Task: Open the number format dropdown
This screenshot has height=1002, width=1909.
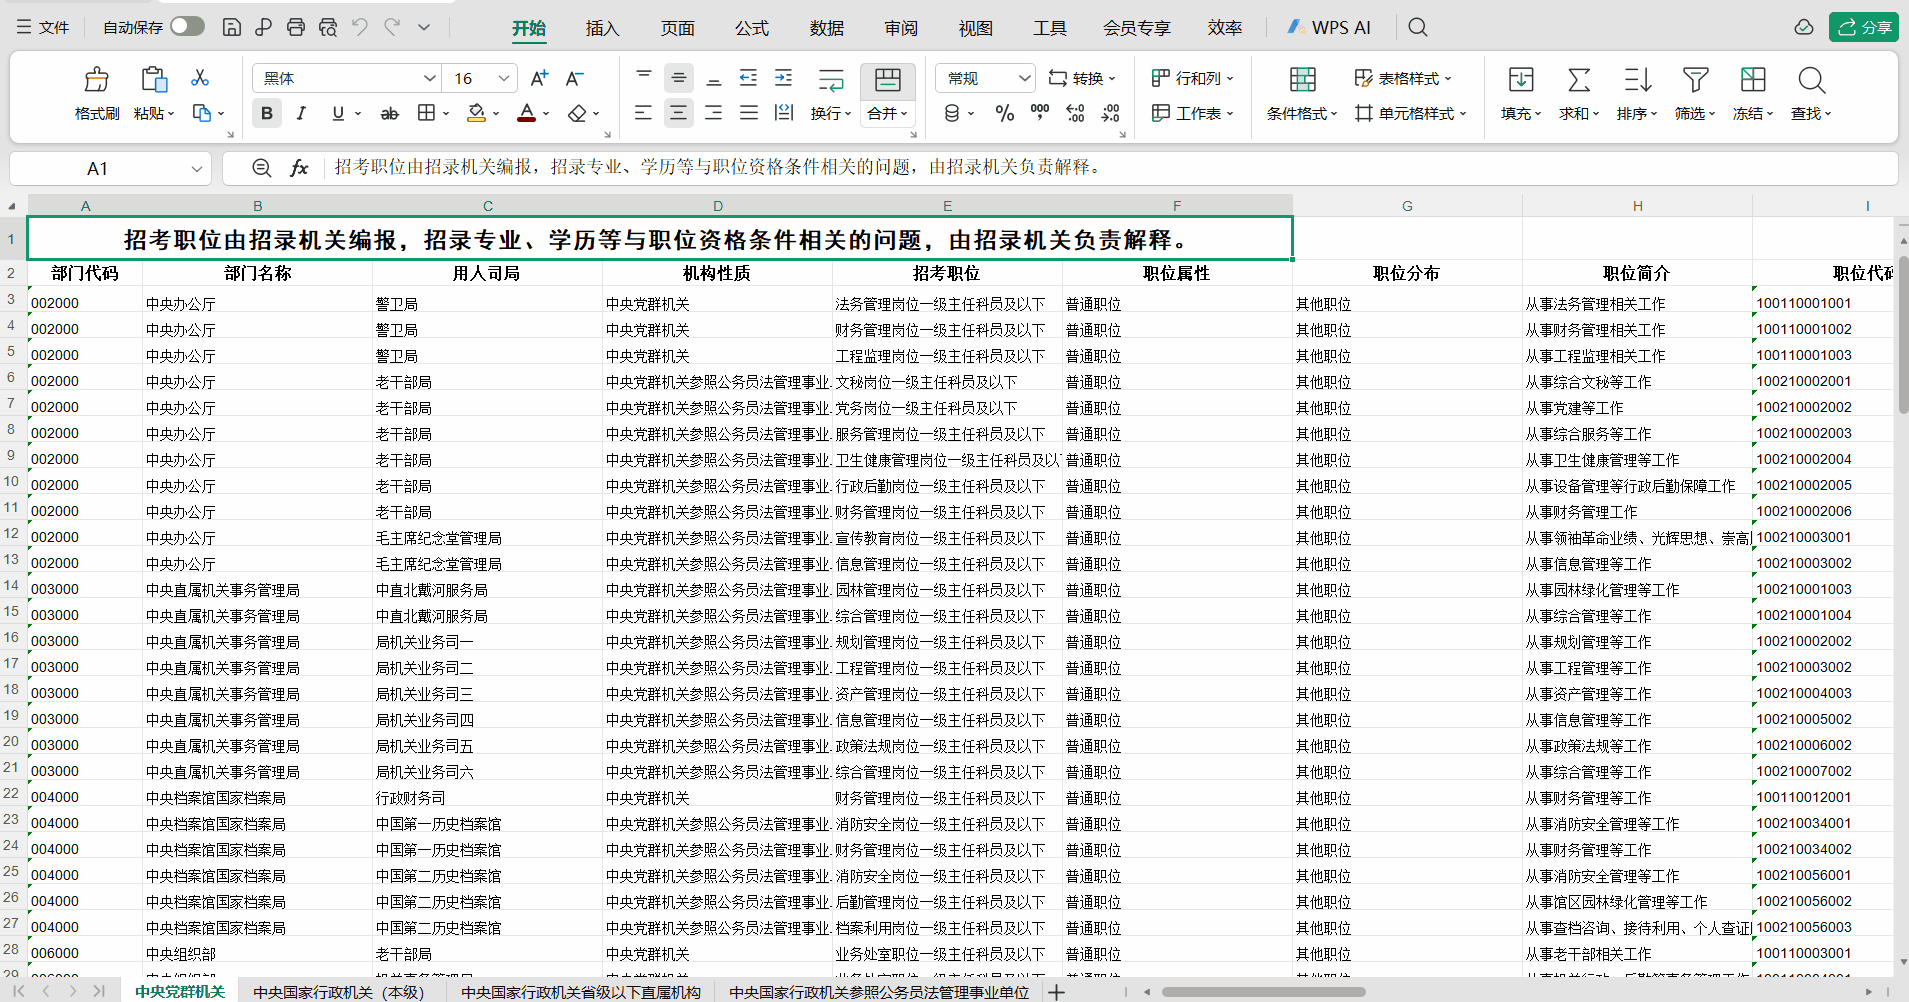Action: (1024, 78)
